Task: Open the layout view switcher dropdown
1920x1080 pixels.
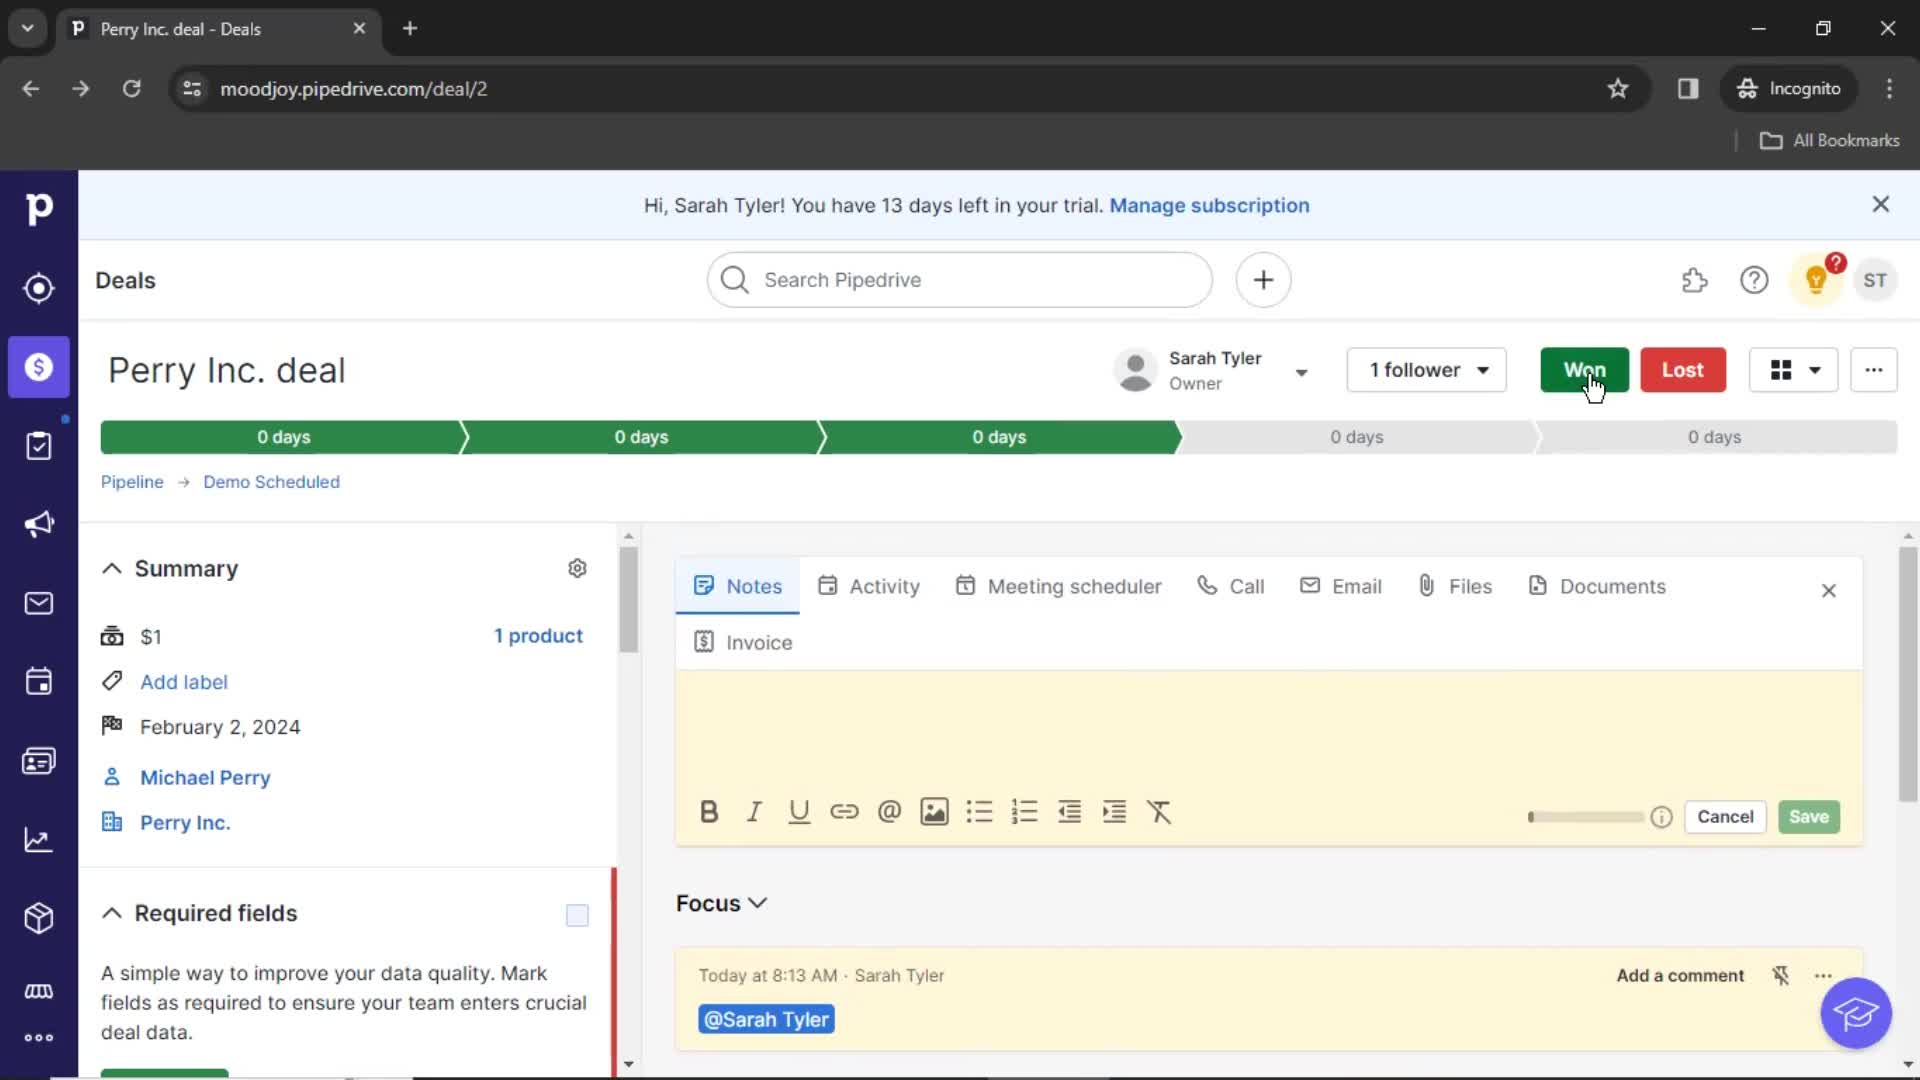Action: pos(1794,370)
